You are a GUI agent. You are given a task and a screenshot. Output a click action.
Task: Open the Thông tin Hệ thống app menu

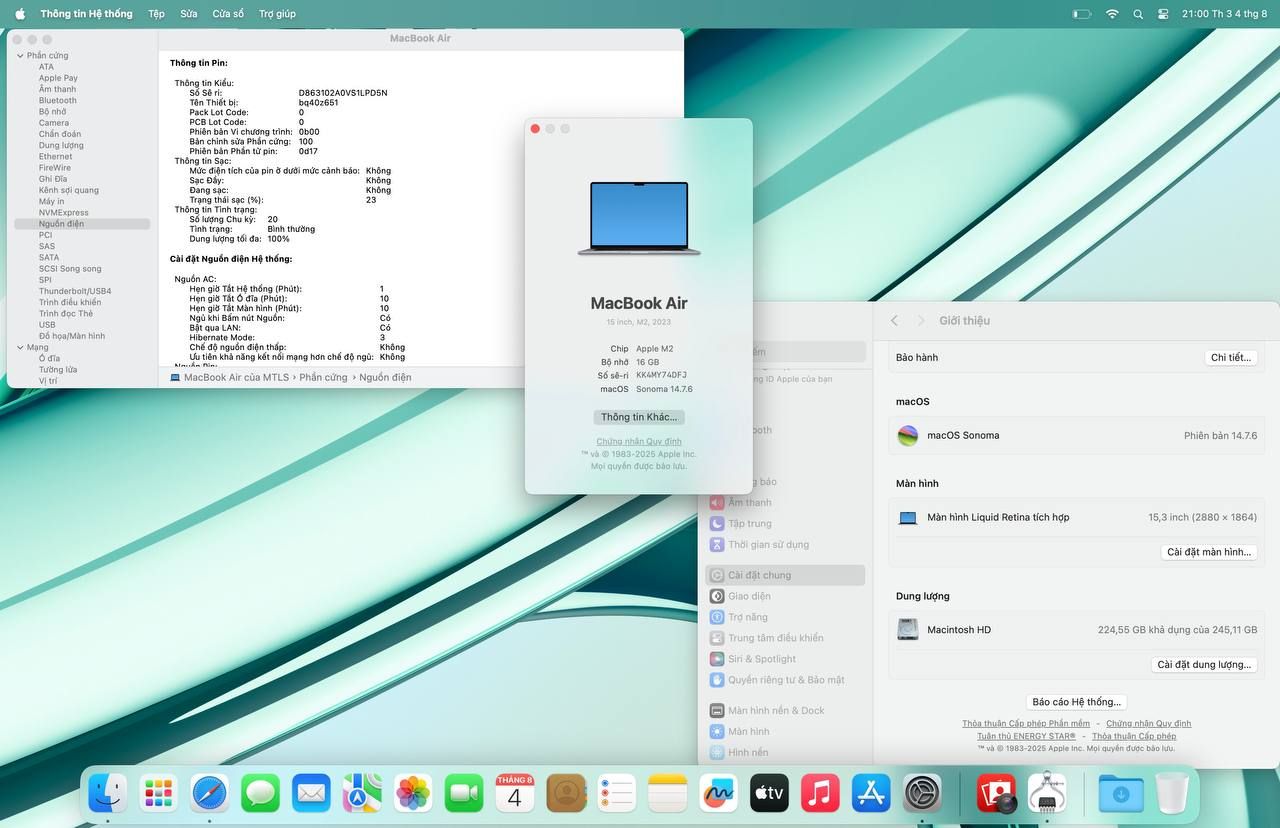pyautogui.click(x=86, y=14)
